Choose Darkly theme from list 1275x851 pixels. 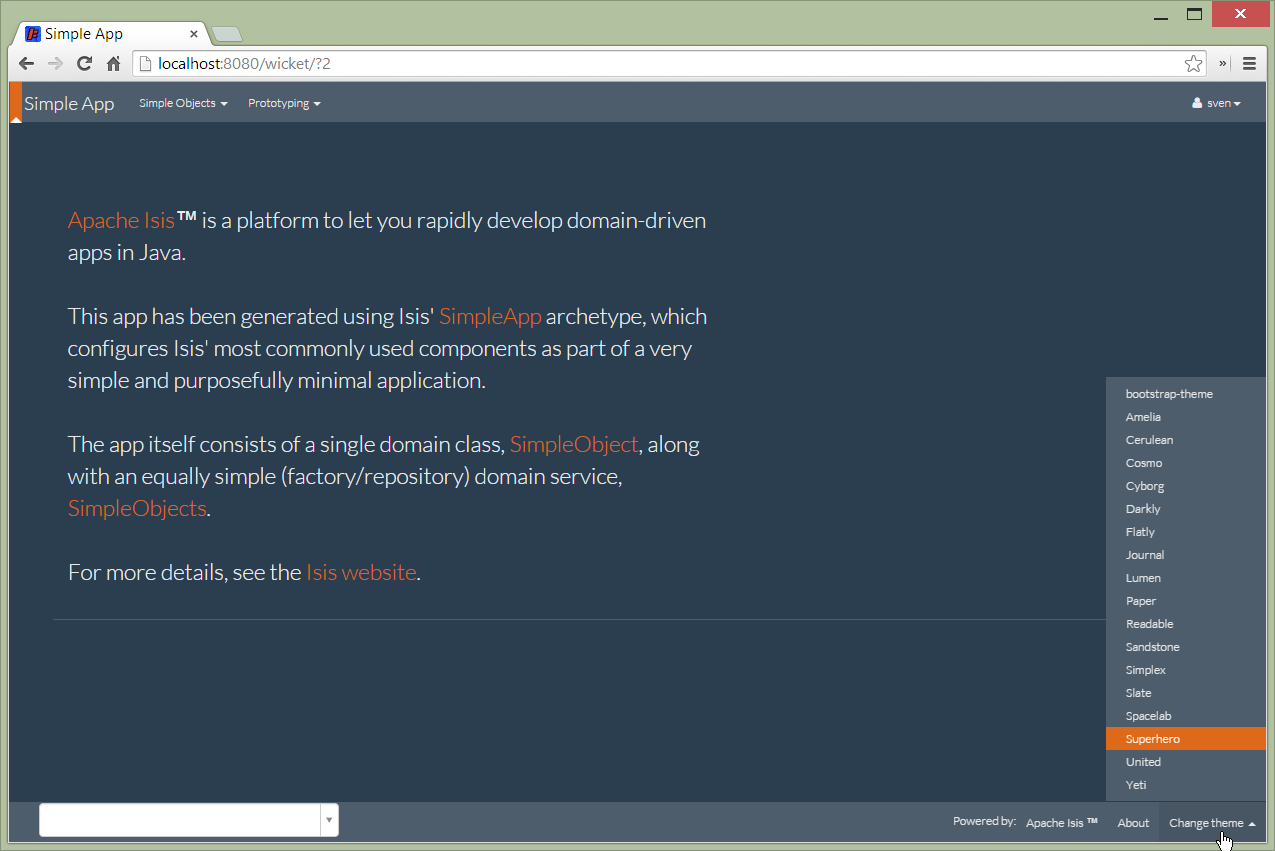point(1143,509)
